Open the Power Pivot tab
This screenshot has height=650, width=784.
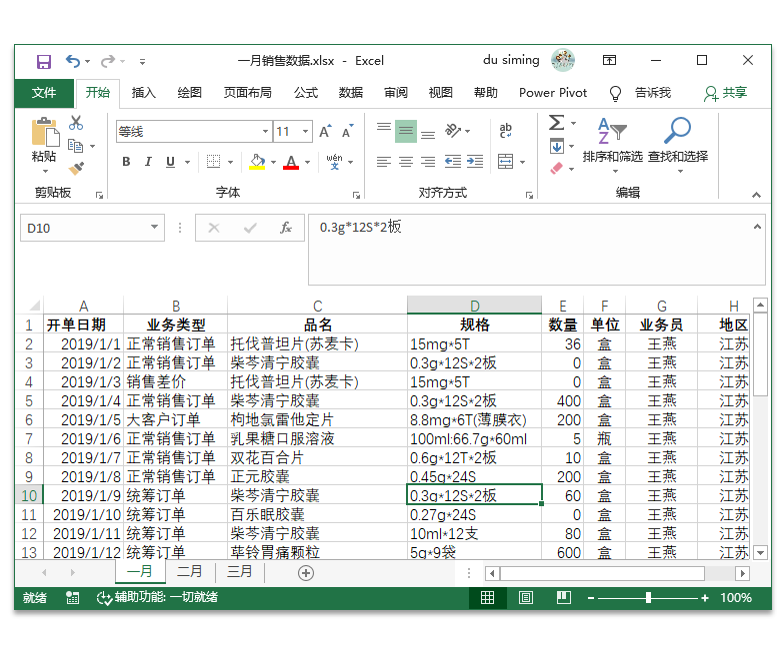[553, 93]
